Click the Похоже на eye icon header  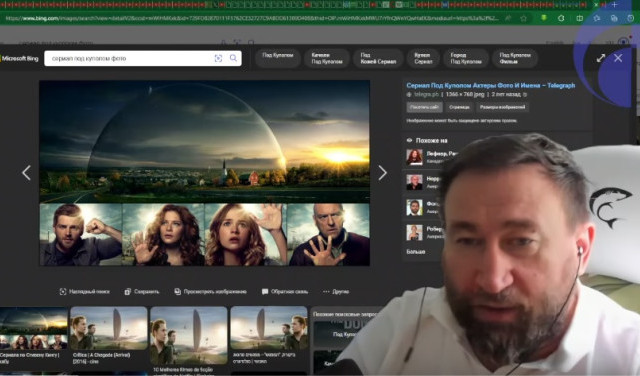(427, 140)
